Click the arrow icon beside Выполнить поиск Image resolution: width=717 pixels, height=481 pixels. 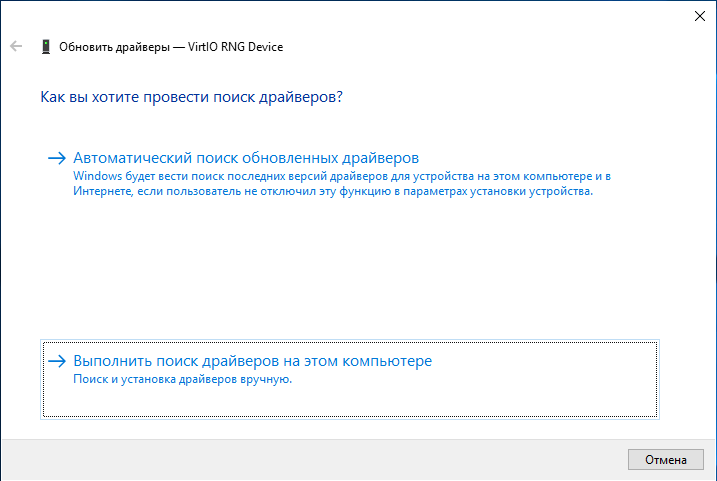pos(57,361)
